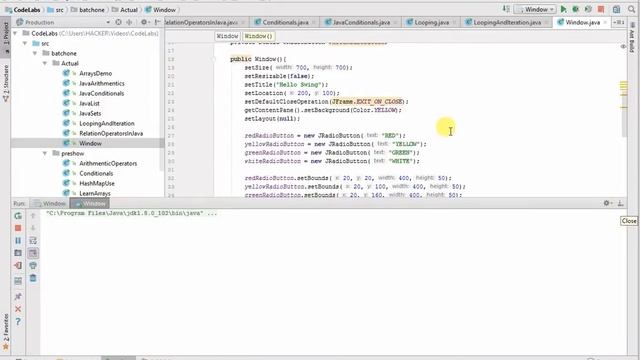Image resolution: width=640 pixels, height=360 pixels.
Task: Open Project tool window side tab
Action: 6,36
